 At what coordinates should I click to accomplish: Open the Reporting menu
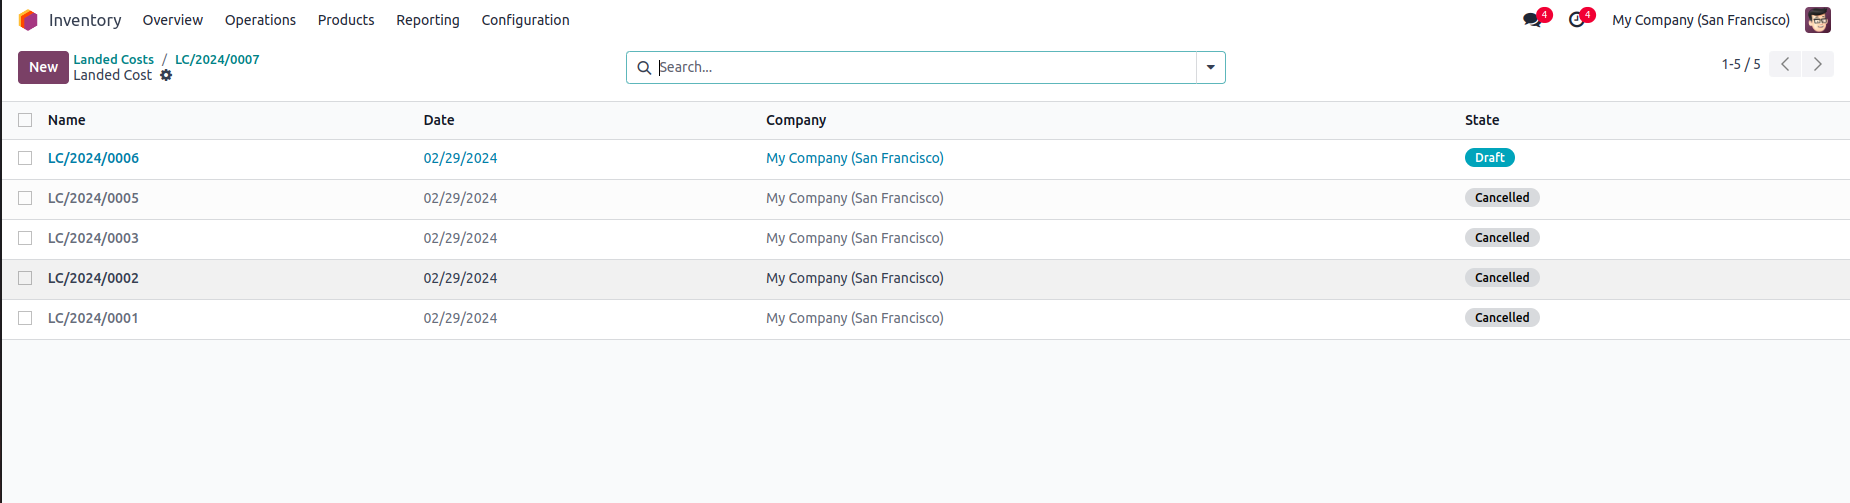(x=428, y=20)
